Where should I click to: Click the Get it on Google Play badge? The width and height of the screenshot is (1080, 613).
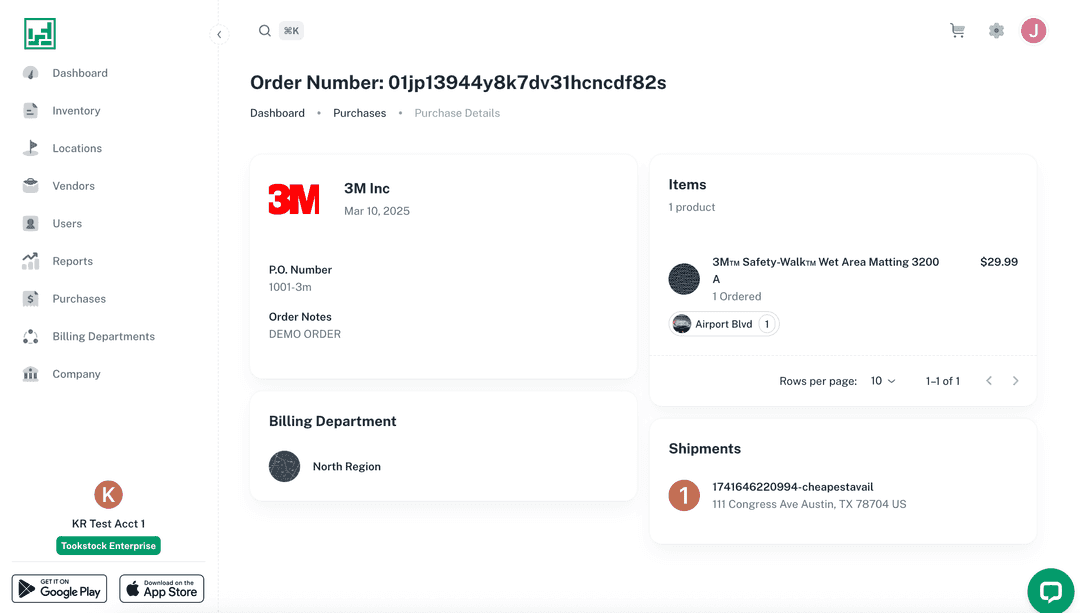click(61, 589)
